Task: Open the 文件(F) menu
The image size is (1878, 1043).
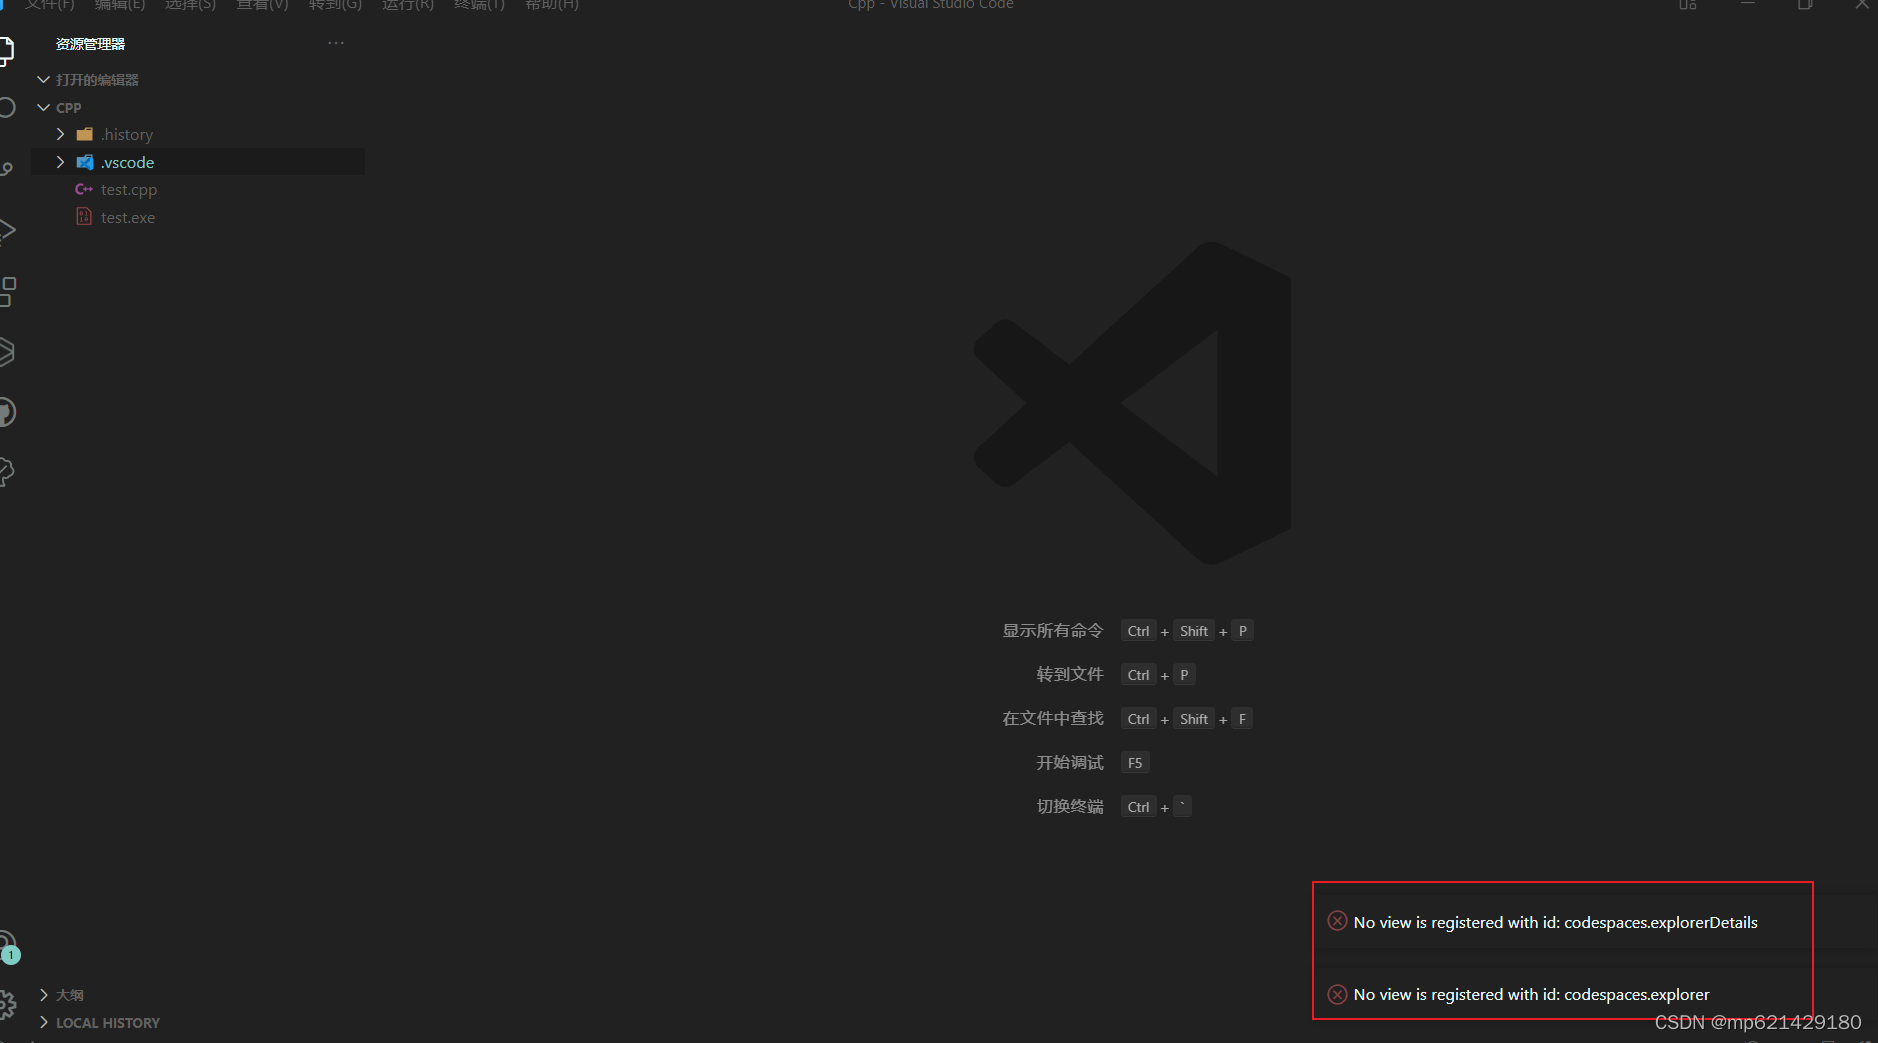Action: pyautogui.click(x=50, y=4)
